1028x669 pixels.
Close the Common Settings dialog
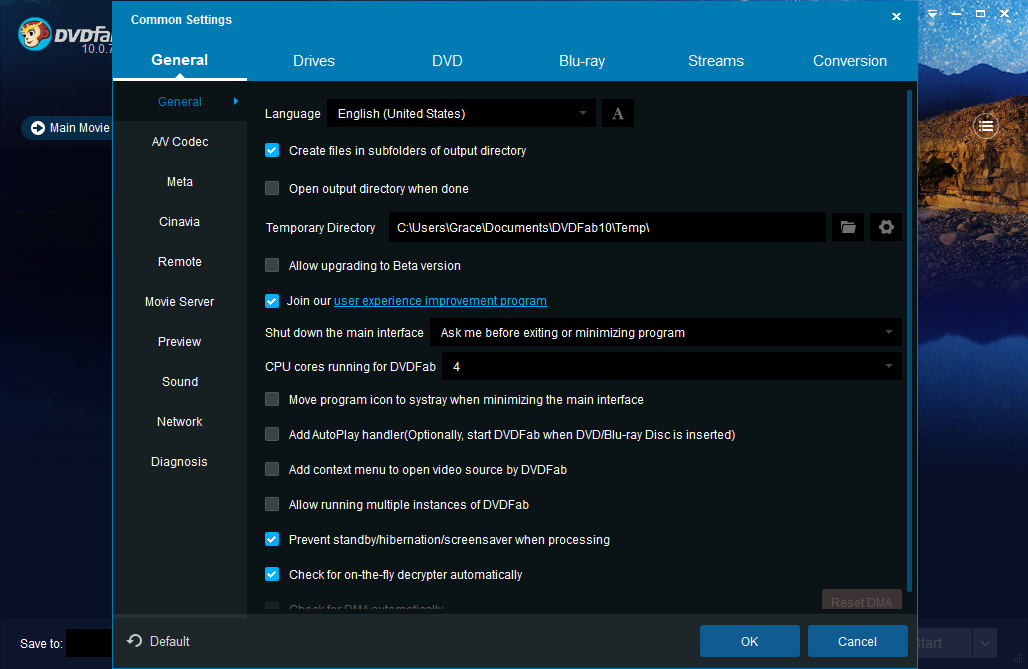tap(896, 16)
